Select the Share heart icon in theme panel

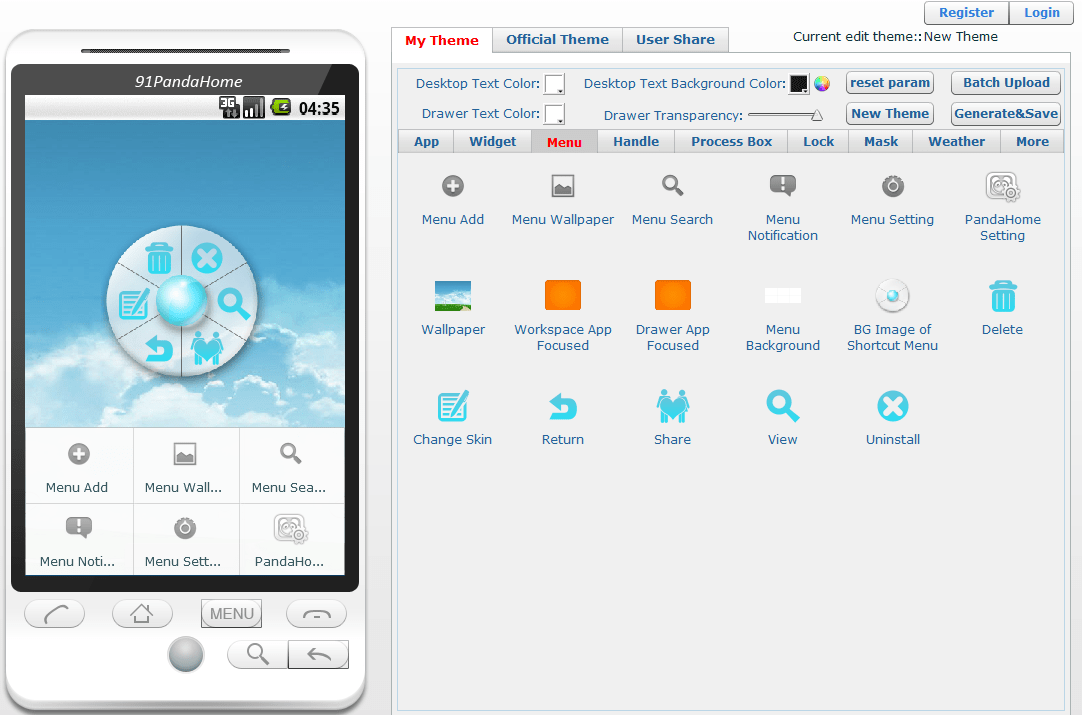click(x=672, y=406)
